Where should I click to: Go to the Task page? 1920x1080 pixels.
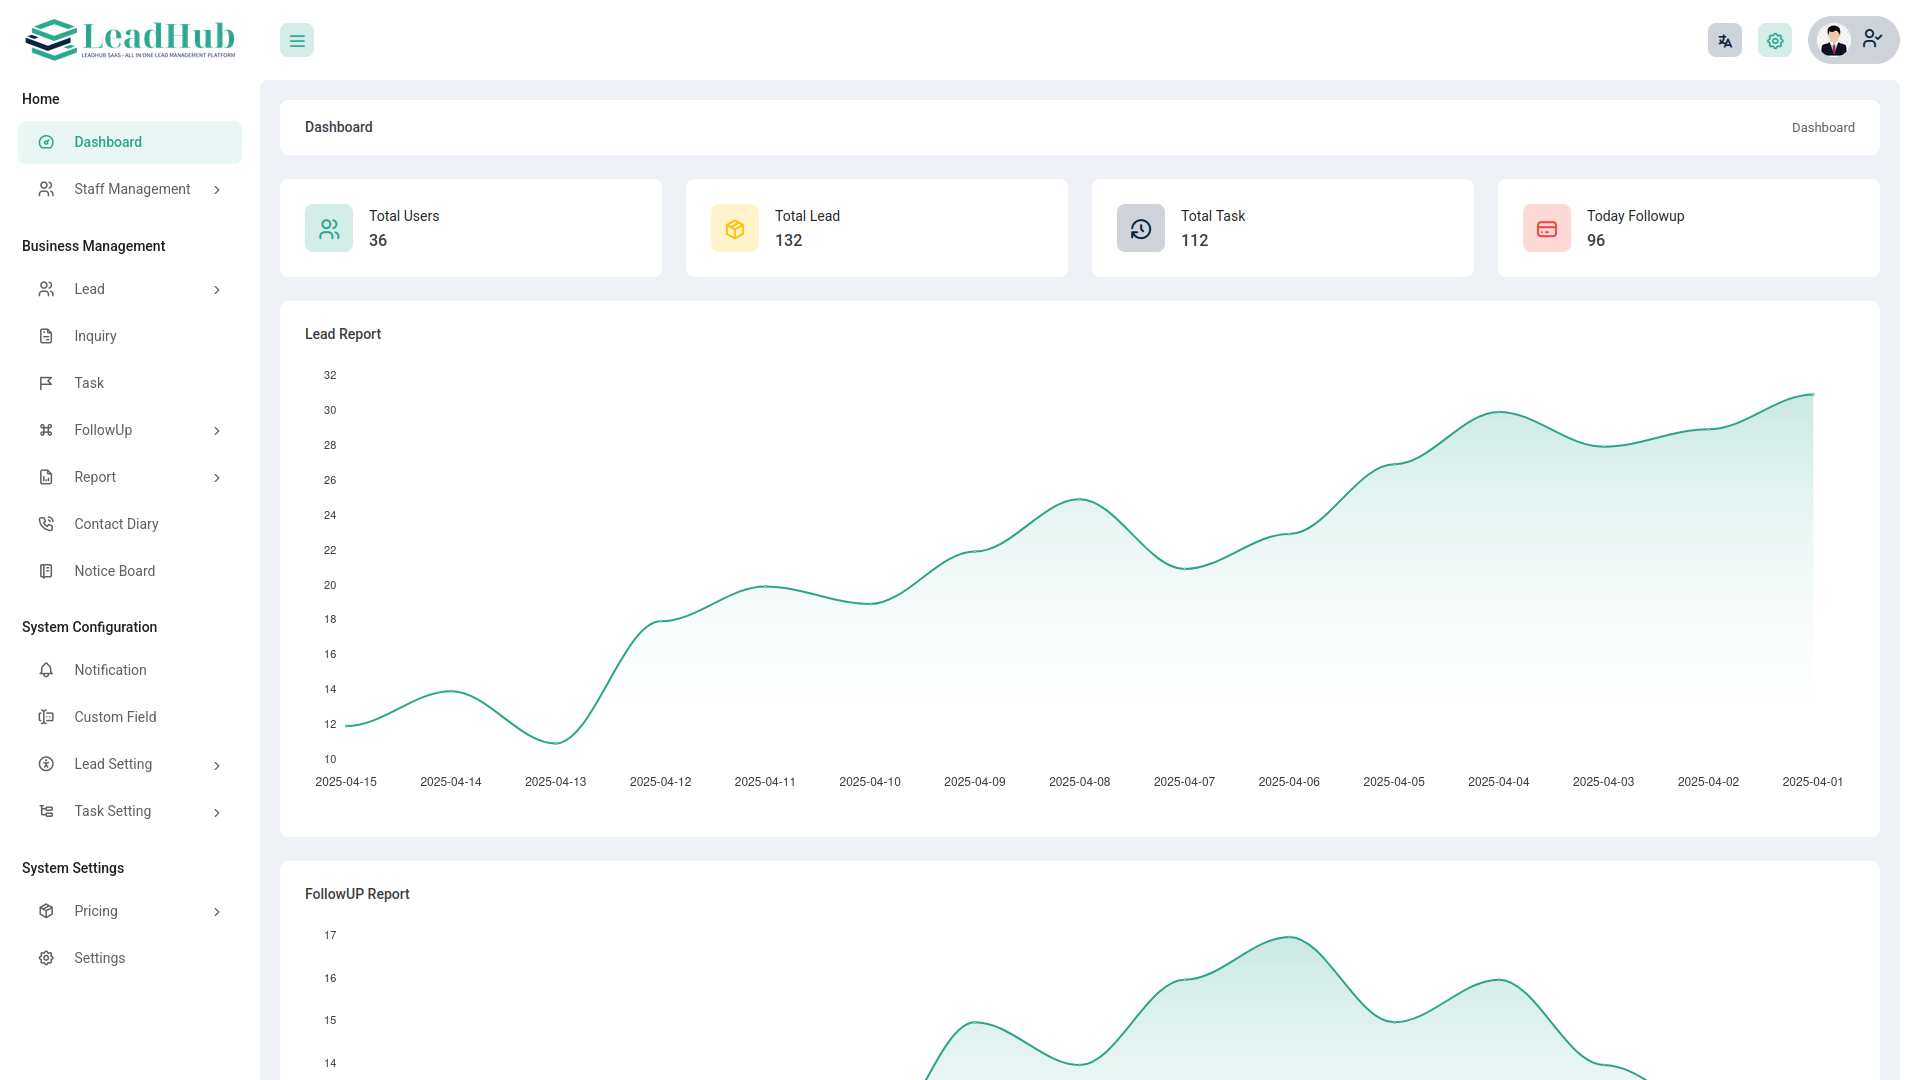tap(88, 383)
